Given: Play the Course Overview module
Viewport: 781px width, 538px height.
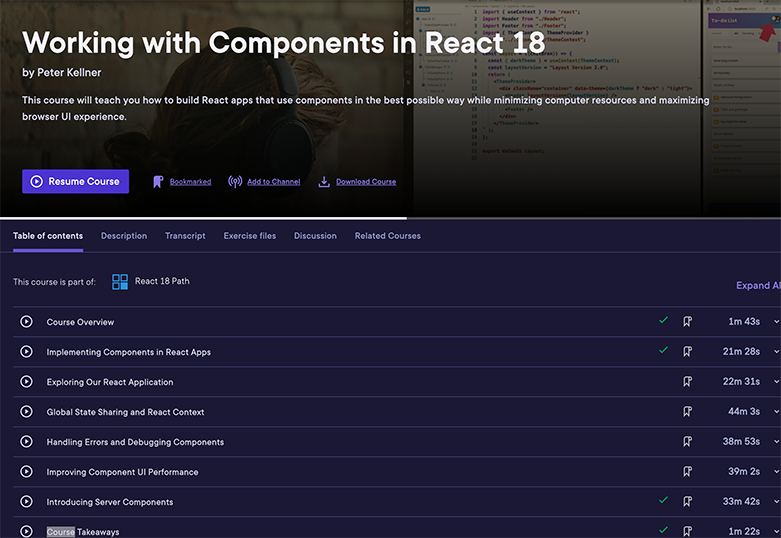Looking at the screenshot, I should point(26,322).
